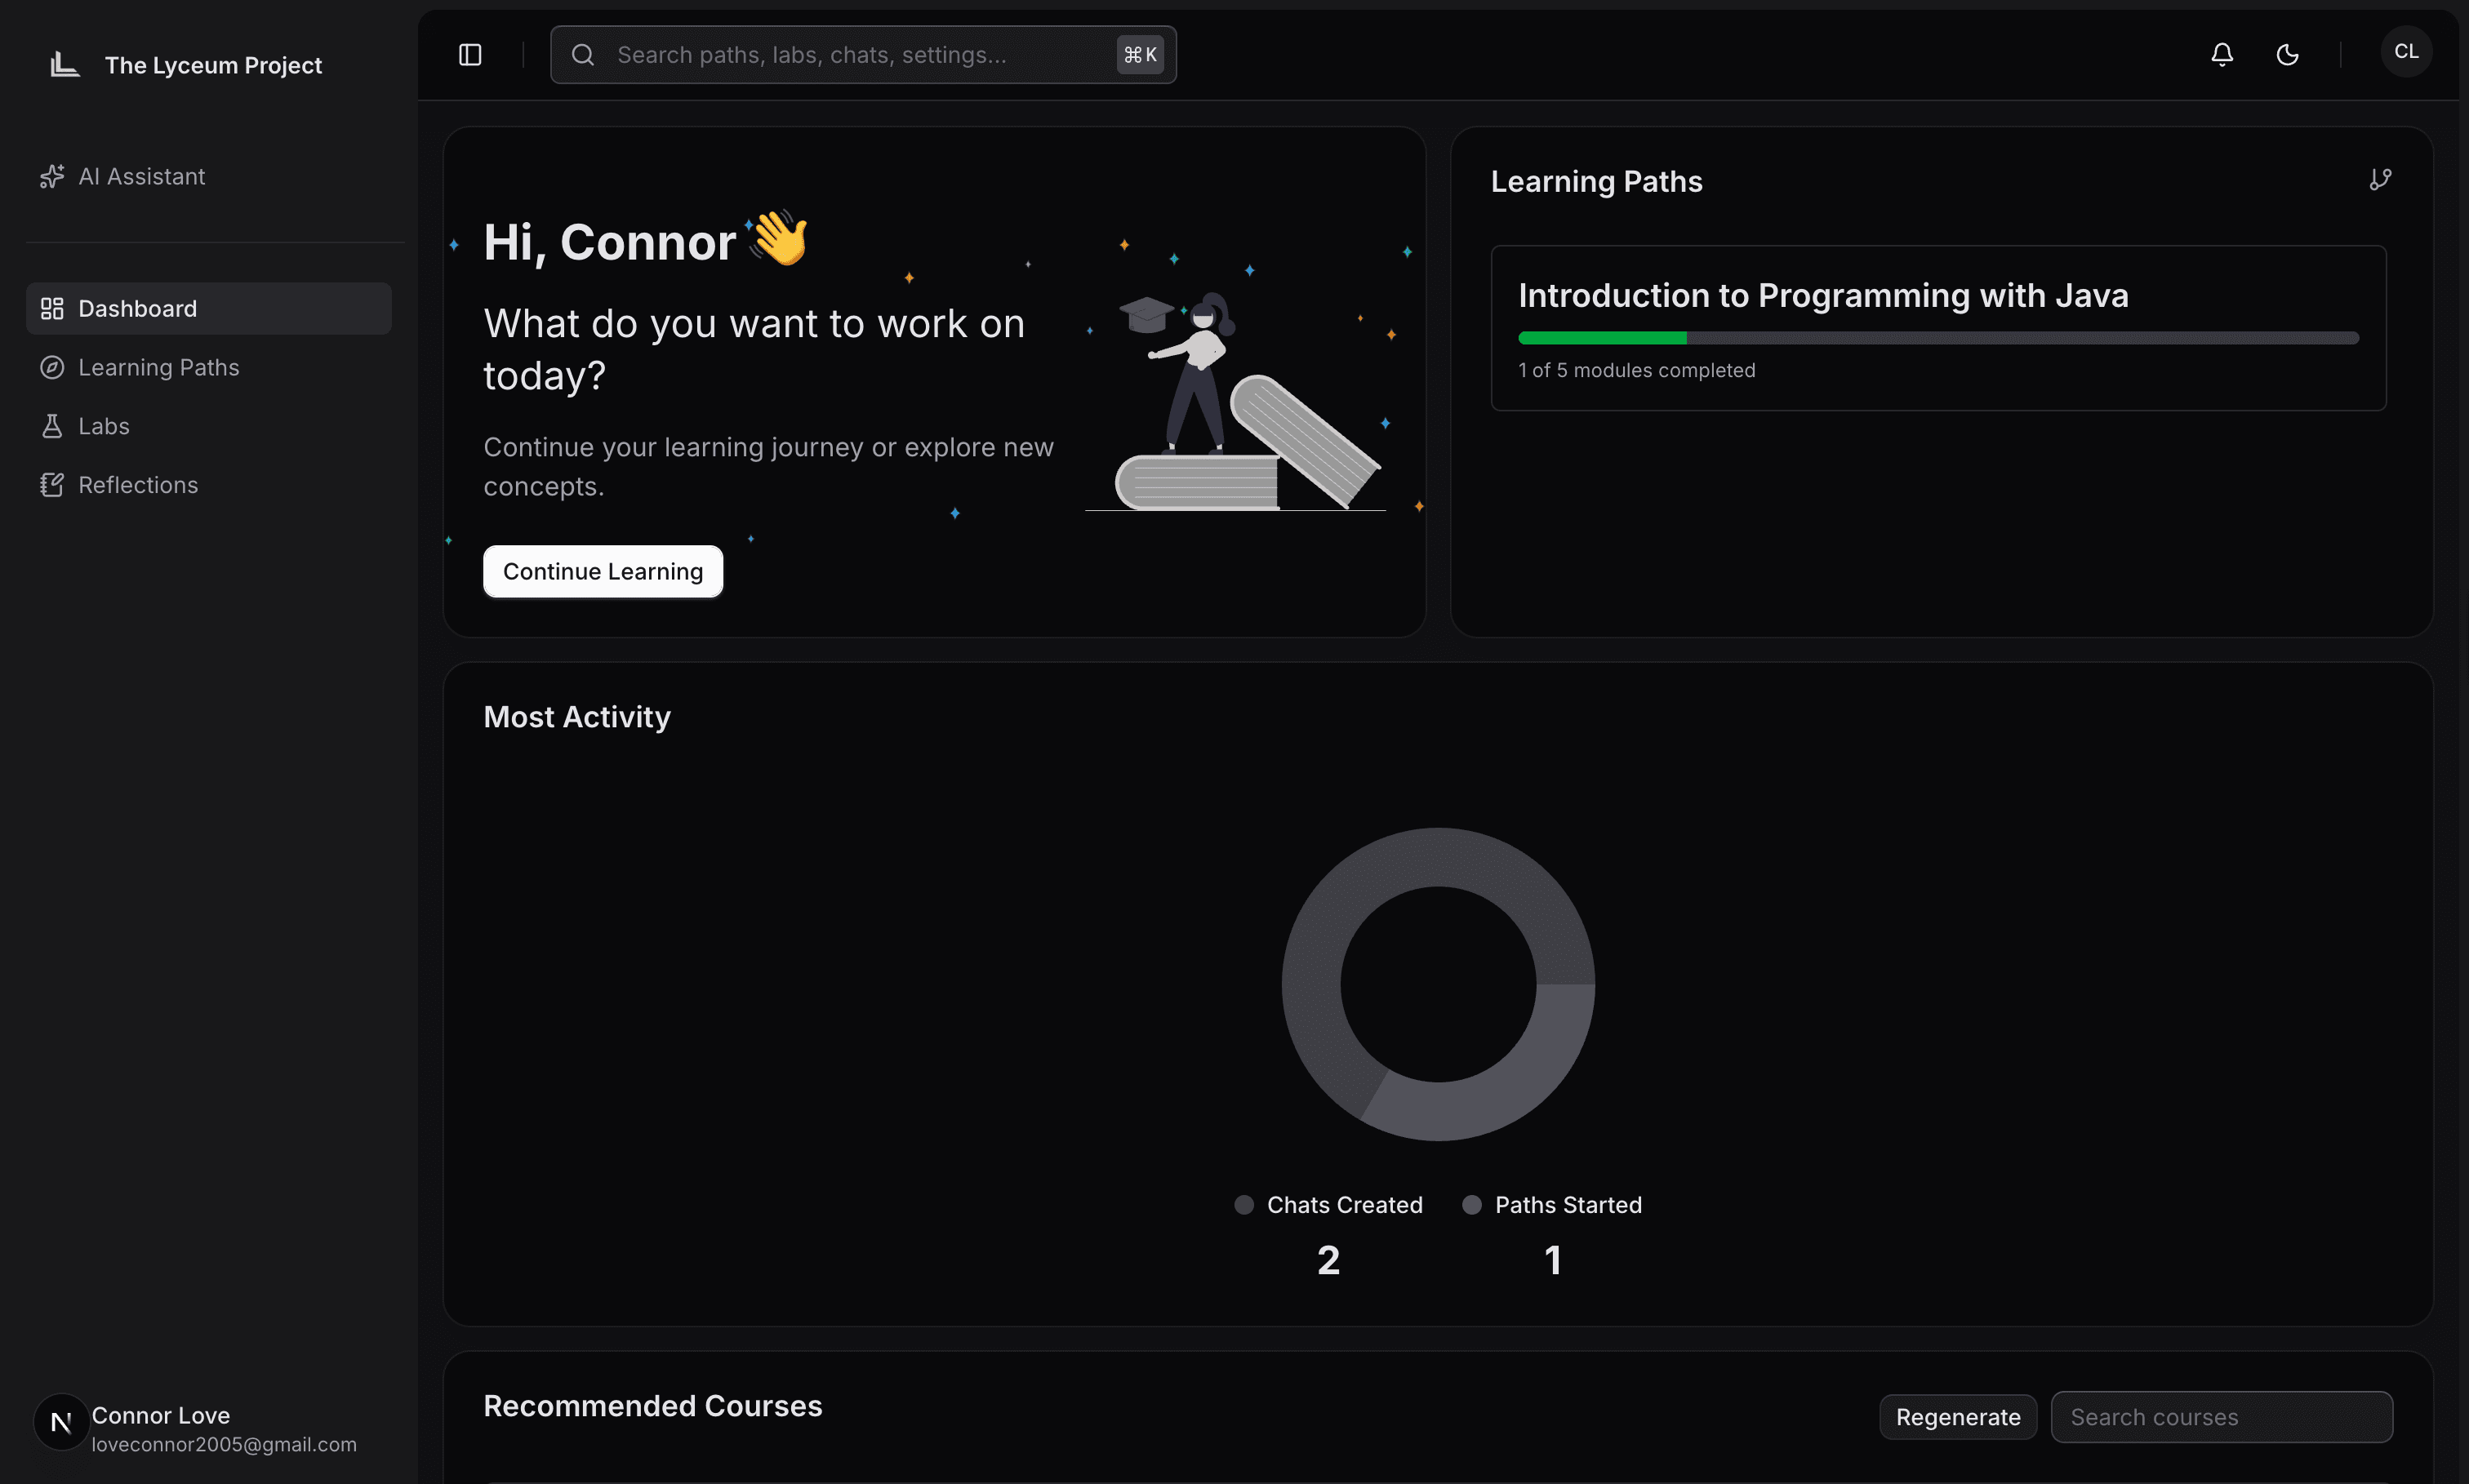2469x1484 pixels.
Task: Toggle the Chats Created legend dot
Action: (1243, 1205)
